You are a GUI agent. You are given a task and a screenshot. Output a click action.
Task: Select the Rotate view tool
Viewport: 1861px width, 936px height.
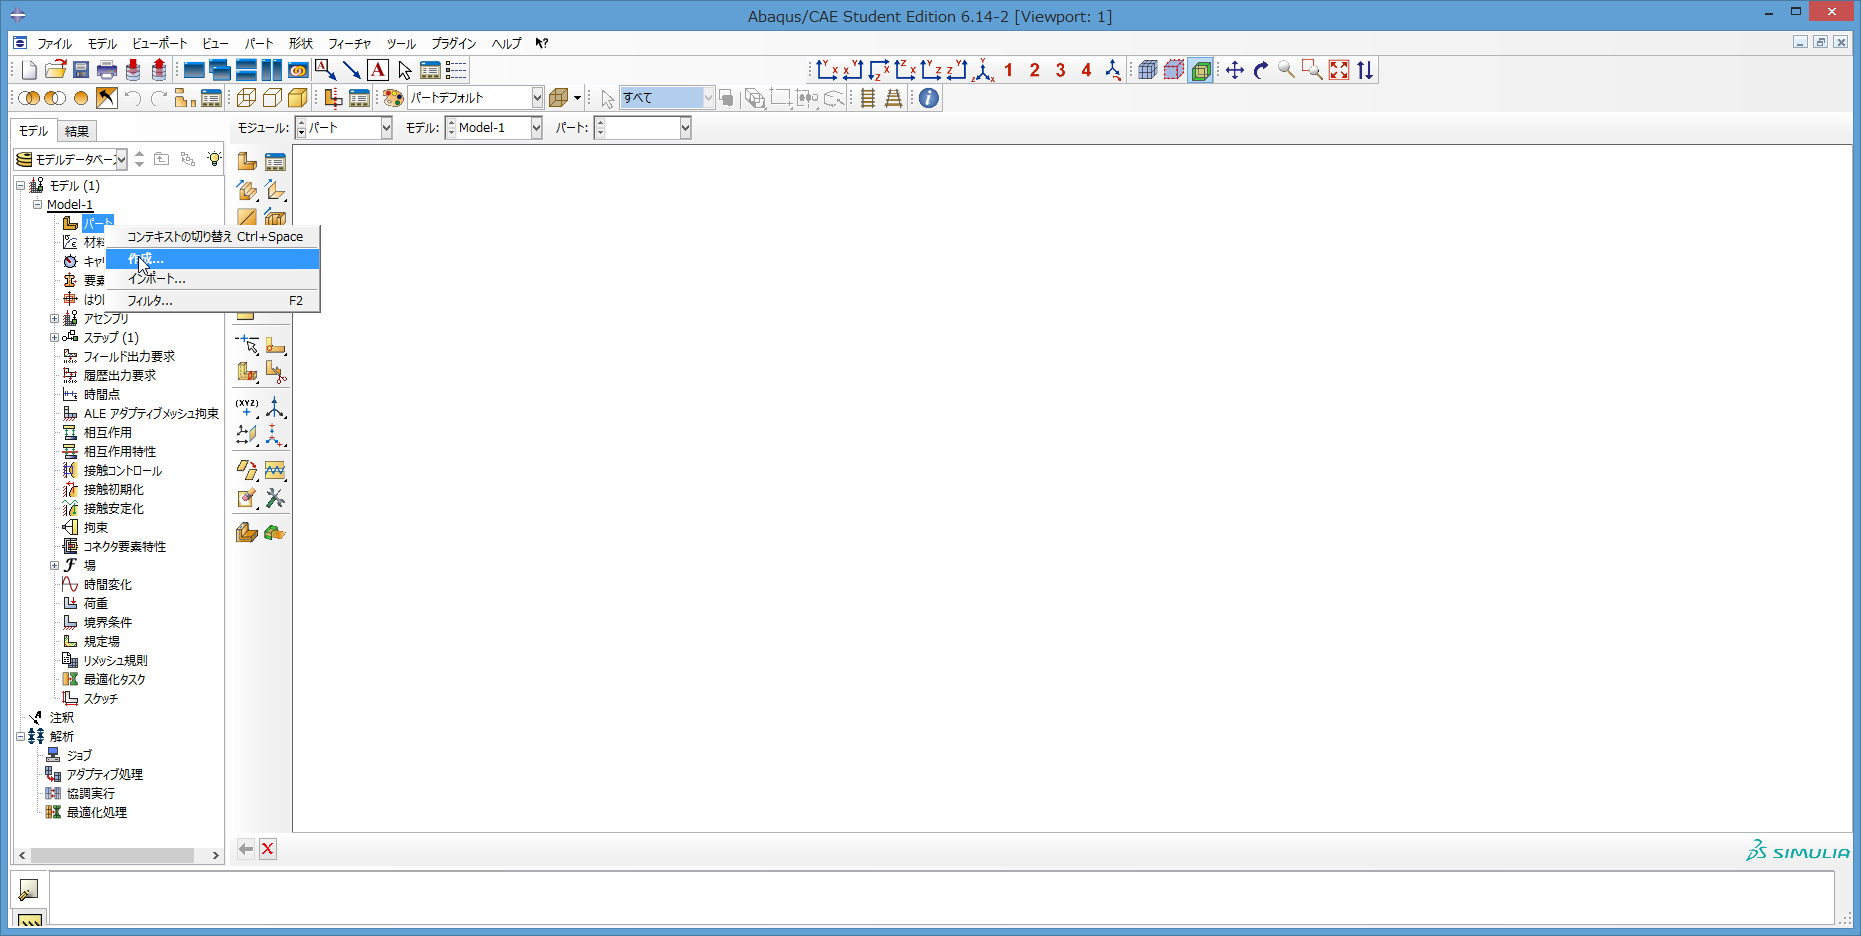1261,70
